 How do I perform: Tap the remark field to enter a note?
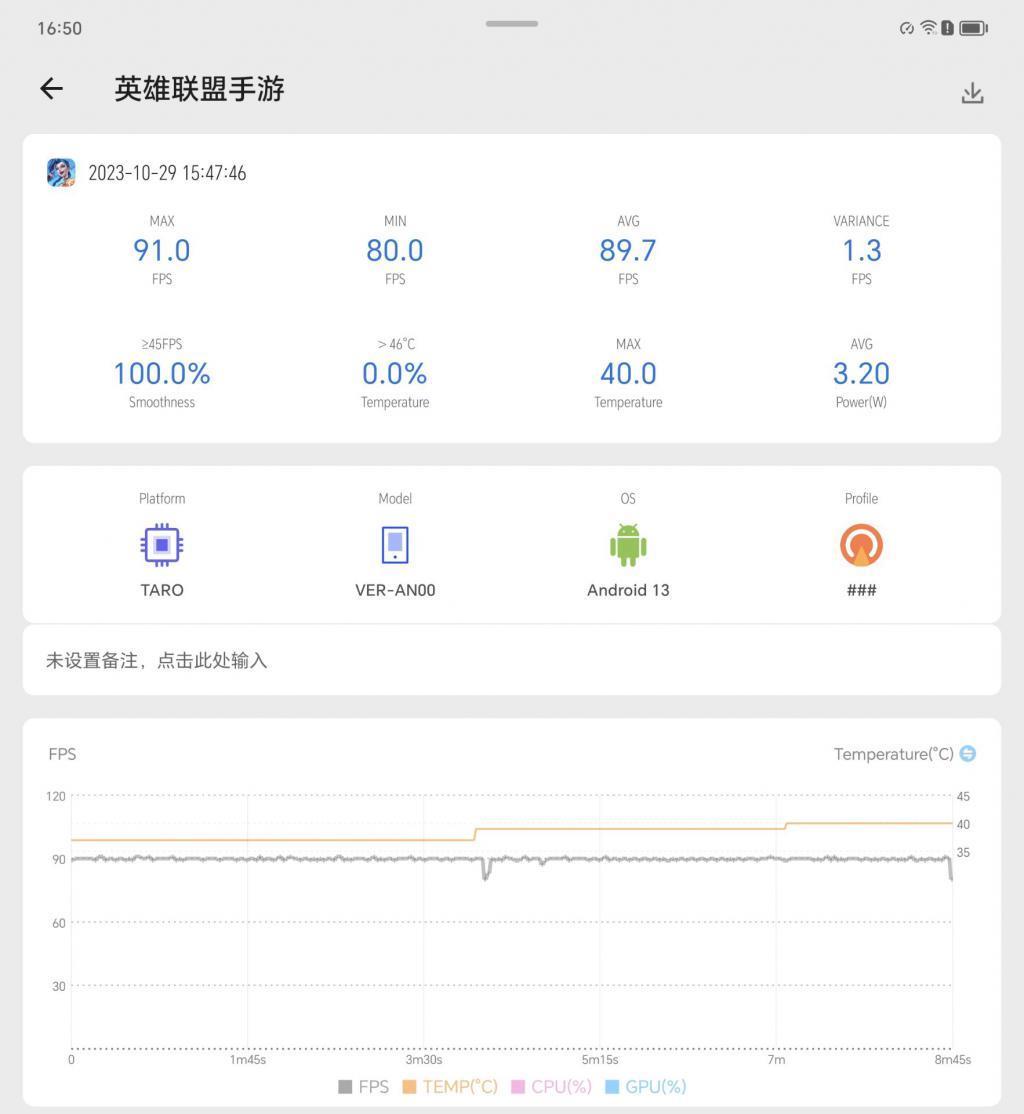(x=512, y=661)
